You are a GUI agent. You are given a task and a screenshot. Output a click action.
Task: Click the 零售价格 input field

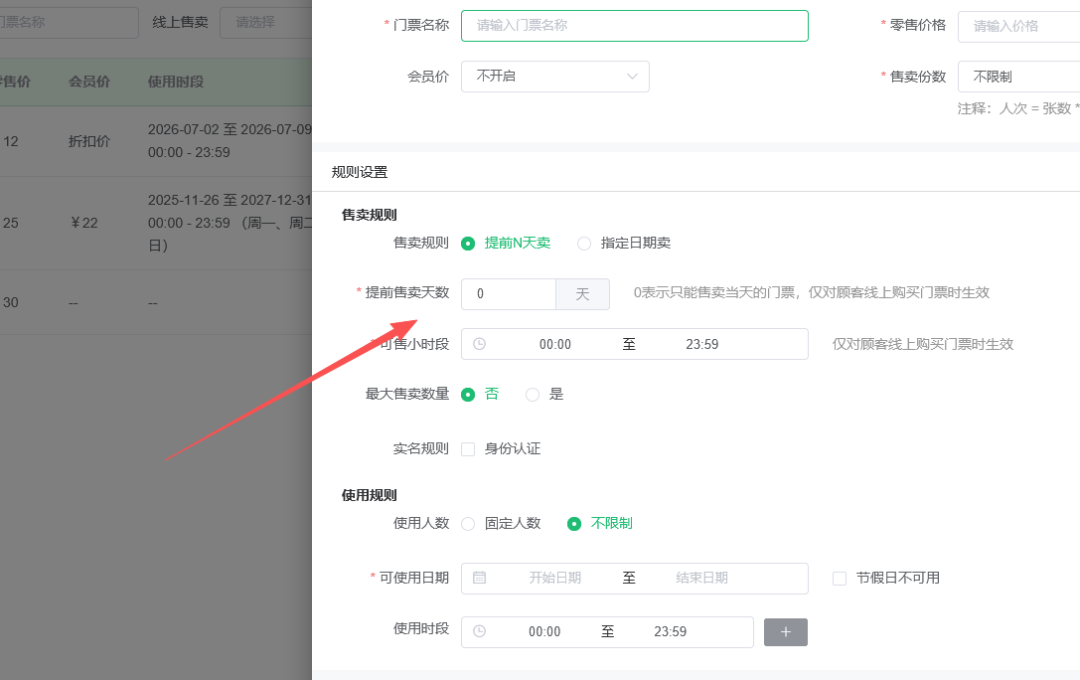click(x=1019, y=26)
